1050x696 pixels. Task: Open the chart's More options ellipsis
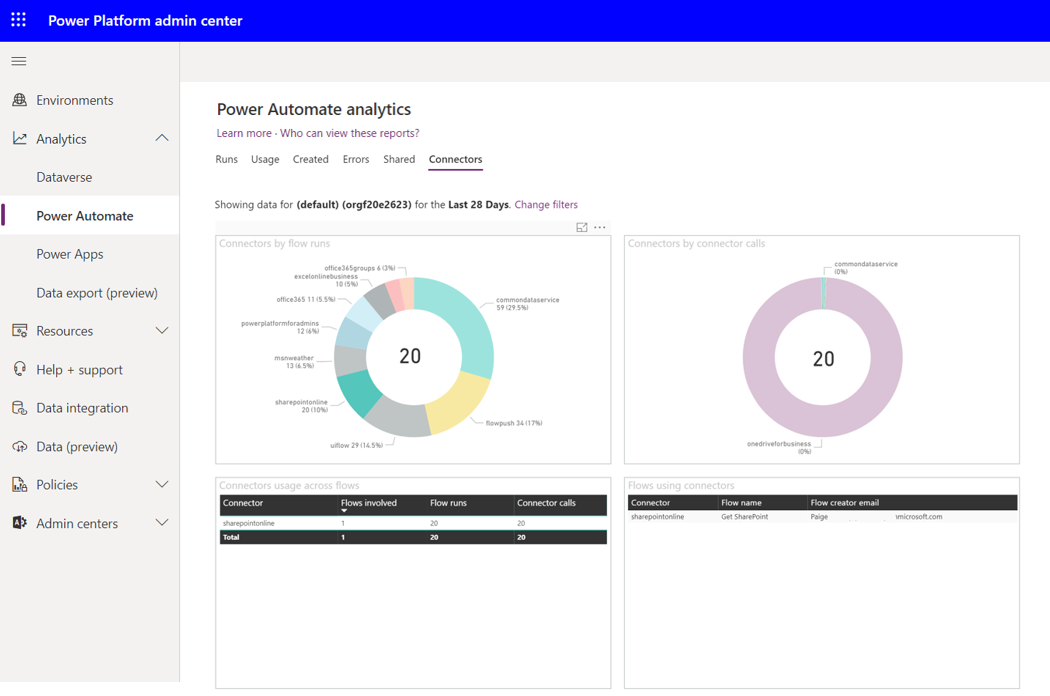tap(599, 227)
